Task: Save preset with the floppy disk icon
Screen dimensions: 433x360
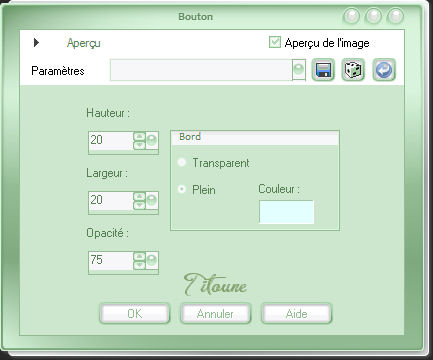Action: (323, 70)
